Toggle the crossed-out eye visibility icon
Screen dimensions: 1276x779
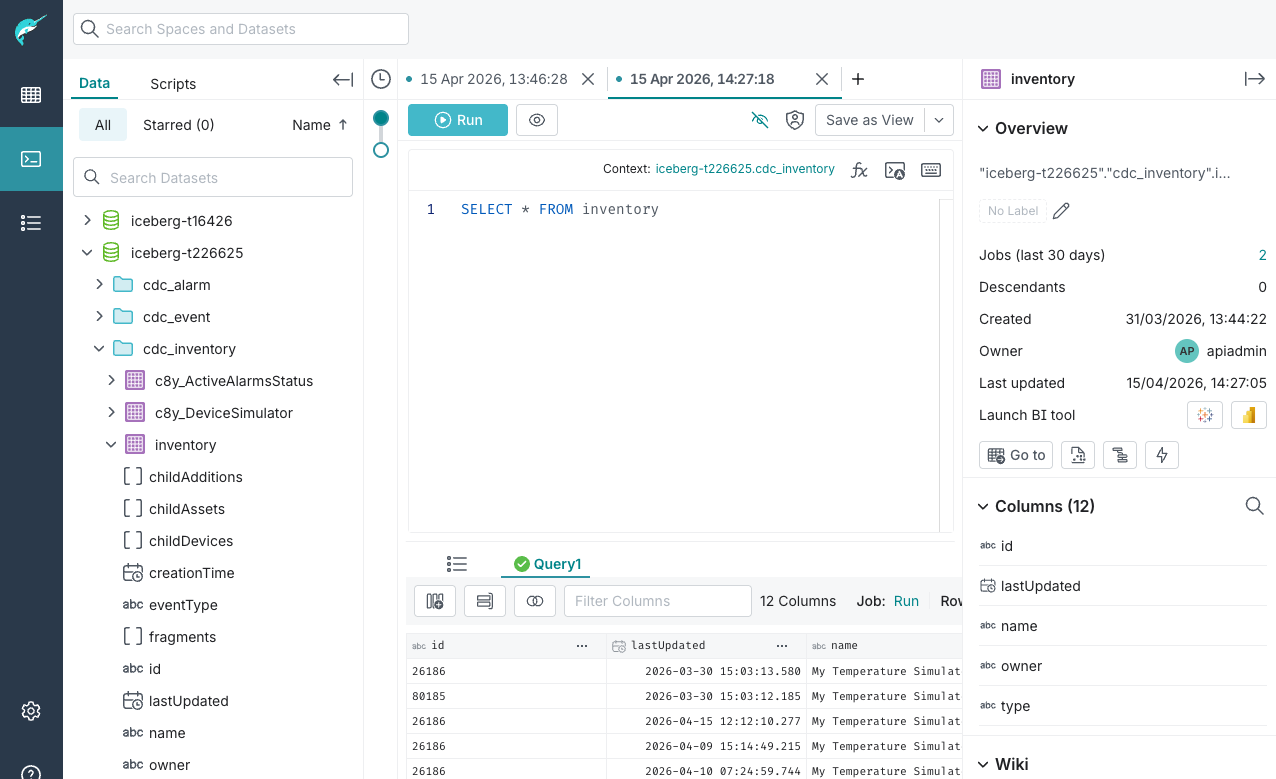click(x=760, y=120)
